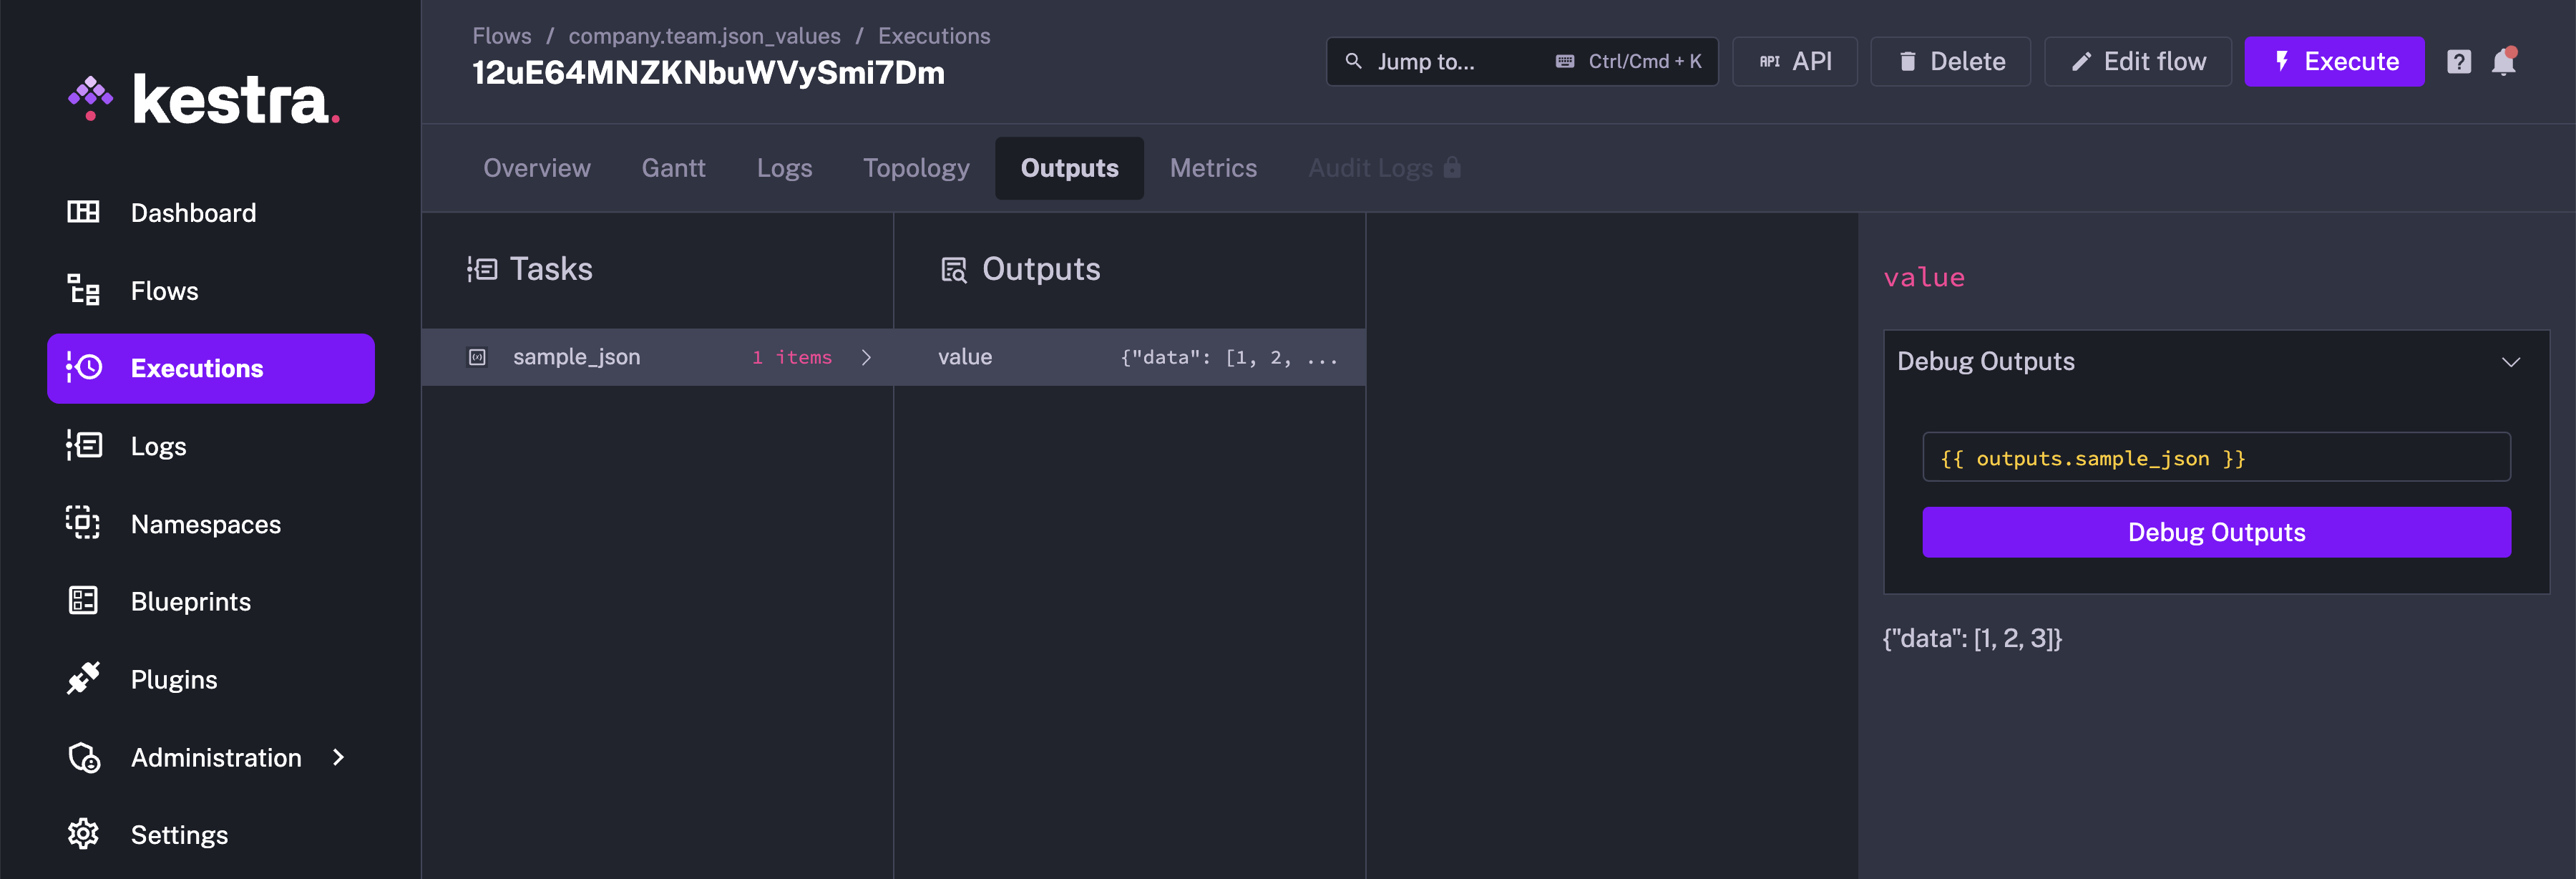Image resolution: width=2576 pixels, height=879 pixels.
Task: Open the Blueprints panel
Action: coord(190,601)
